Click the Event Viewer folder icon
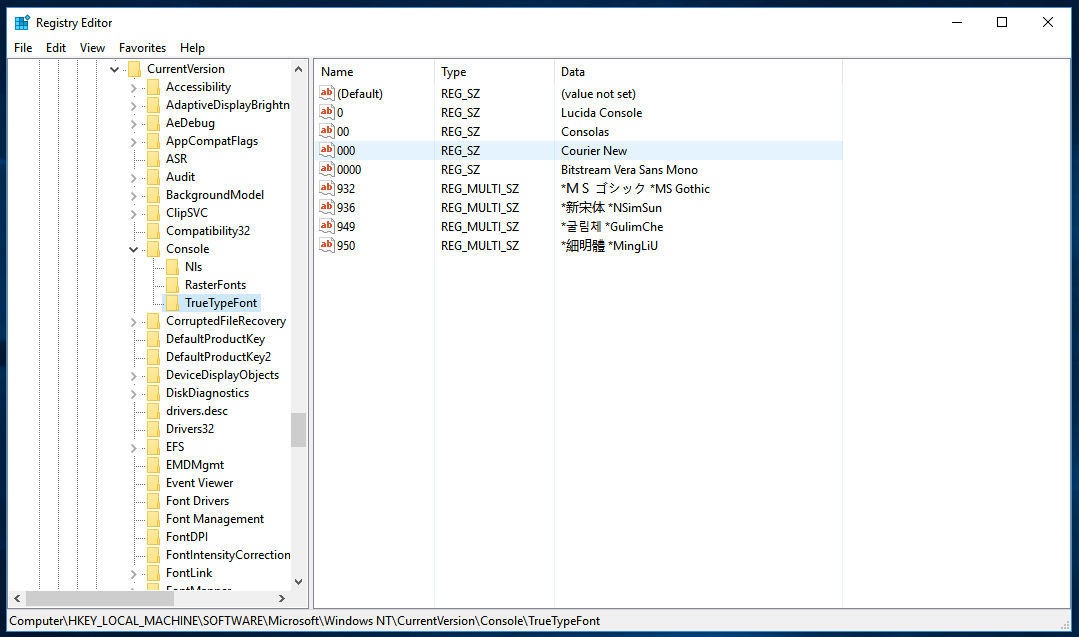The width and height of the screenshot is (1079, 637). [x=153, y=483]
